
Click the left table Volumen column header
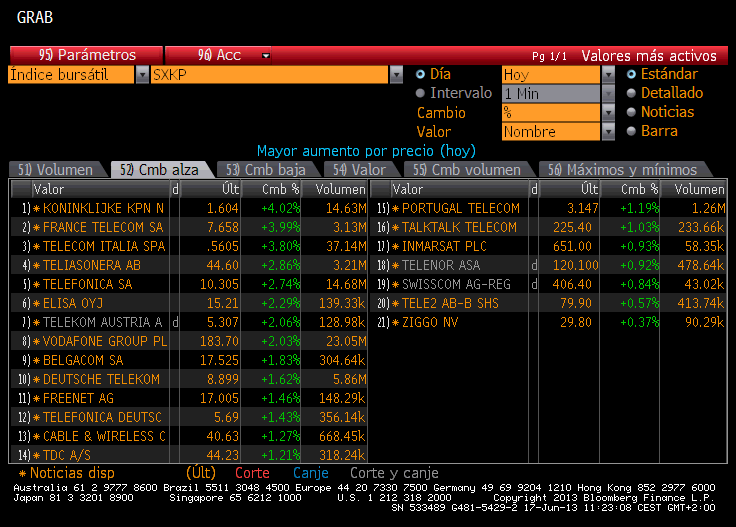click(335, 189)
